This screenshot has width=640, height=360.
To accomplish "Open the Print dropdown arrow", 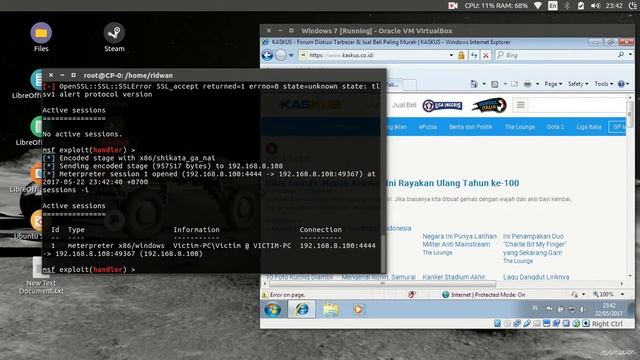I will [x=537, y=84].
